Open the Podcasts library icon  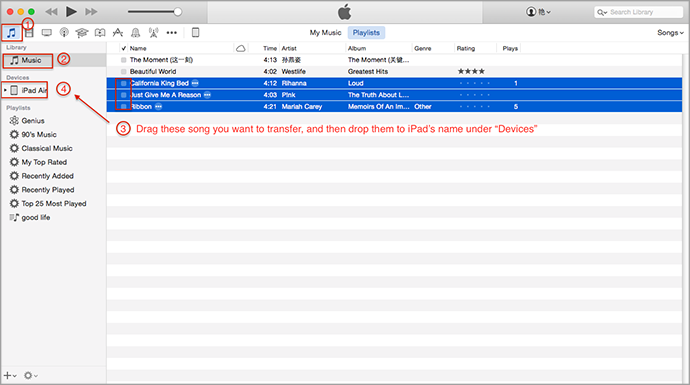click(x=64, y=33)
